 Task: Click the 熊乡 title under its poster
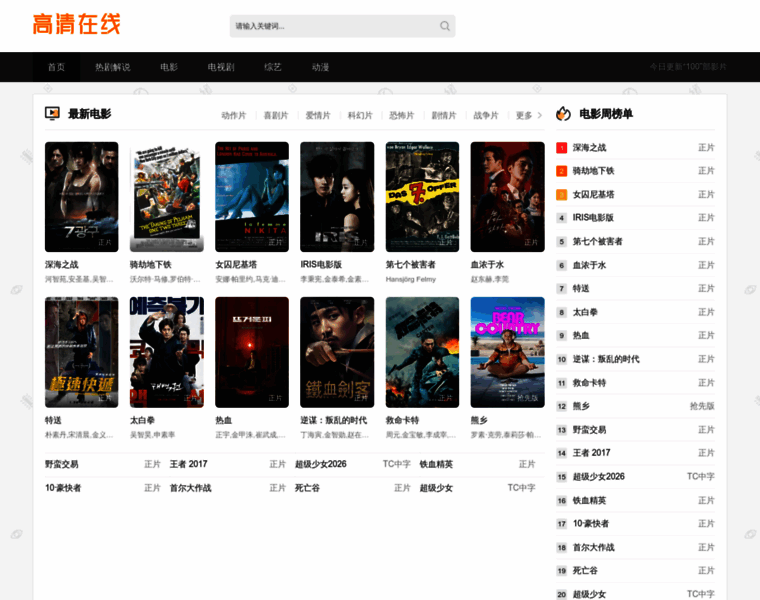479,420
